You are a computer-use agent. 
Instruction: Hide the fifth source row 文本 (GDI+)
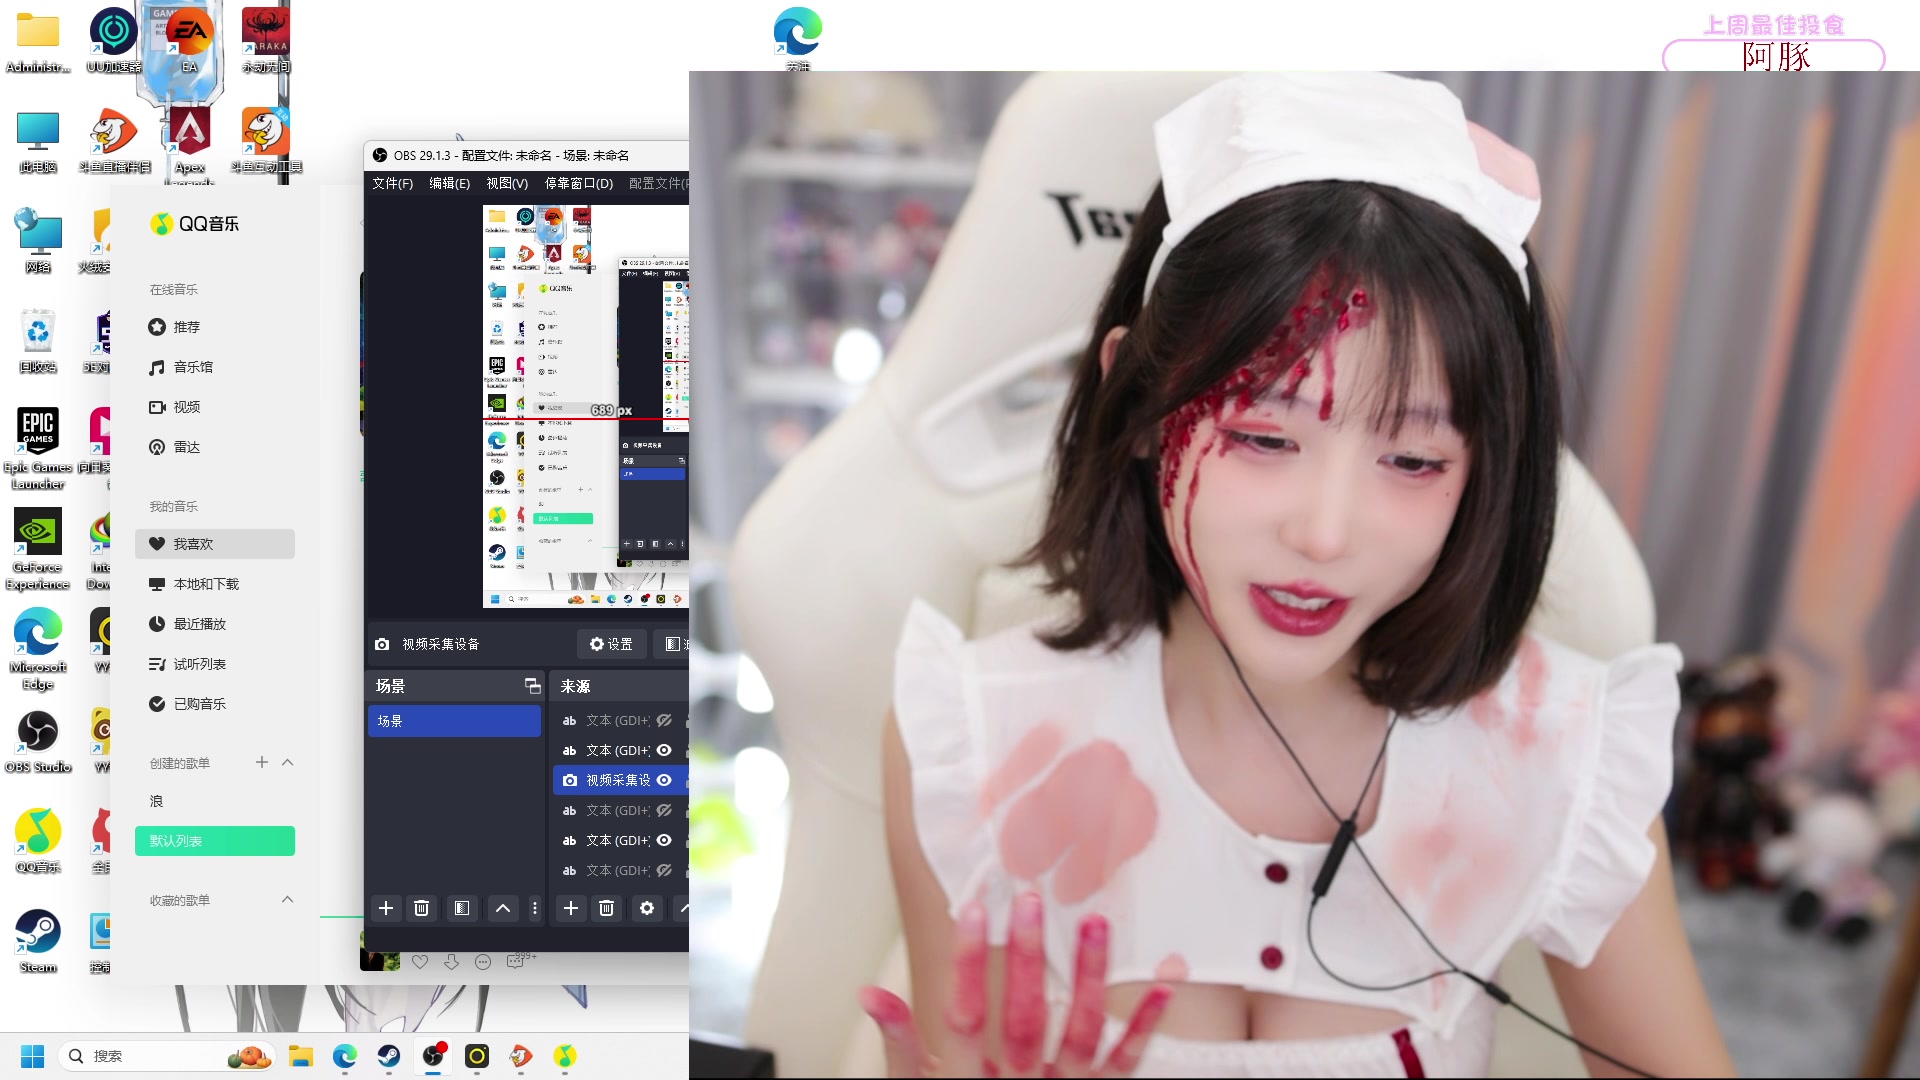[664, 841]
